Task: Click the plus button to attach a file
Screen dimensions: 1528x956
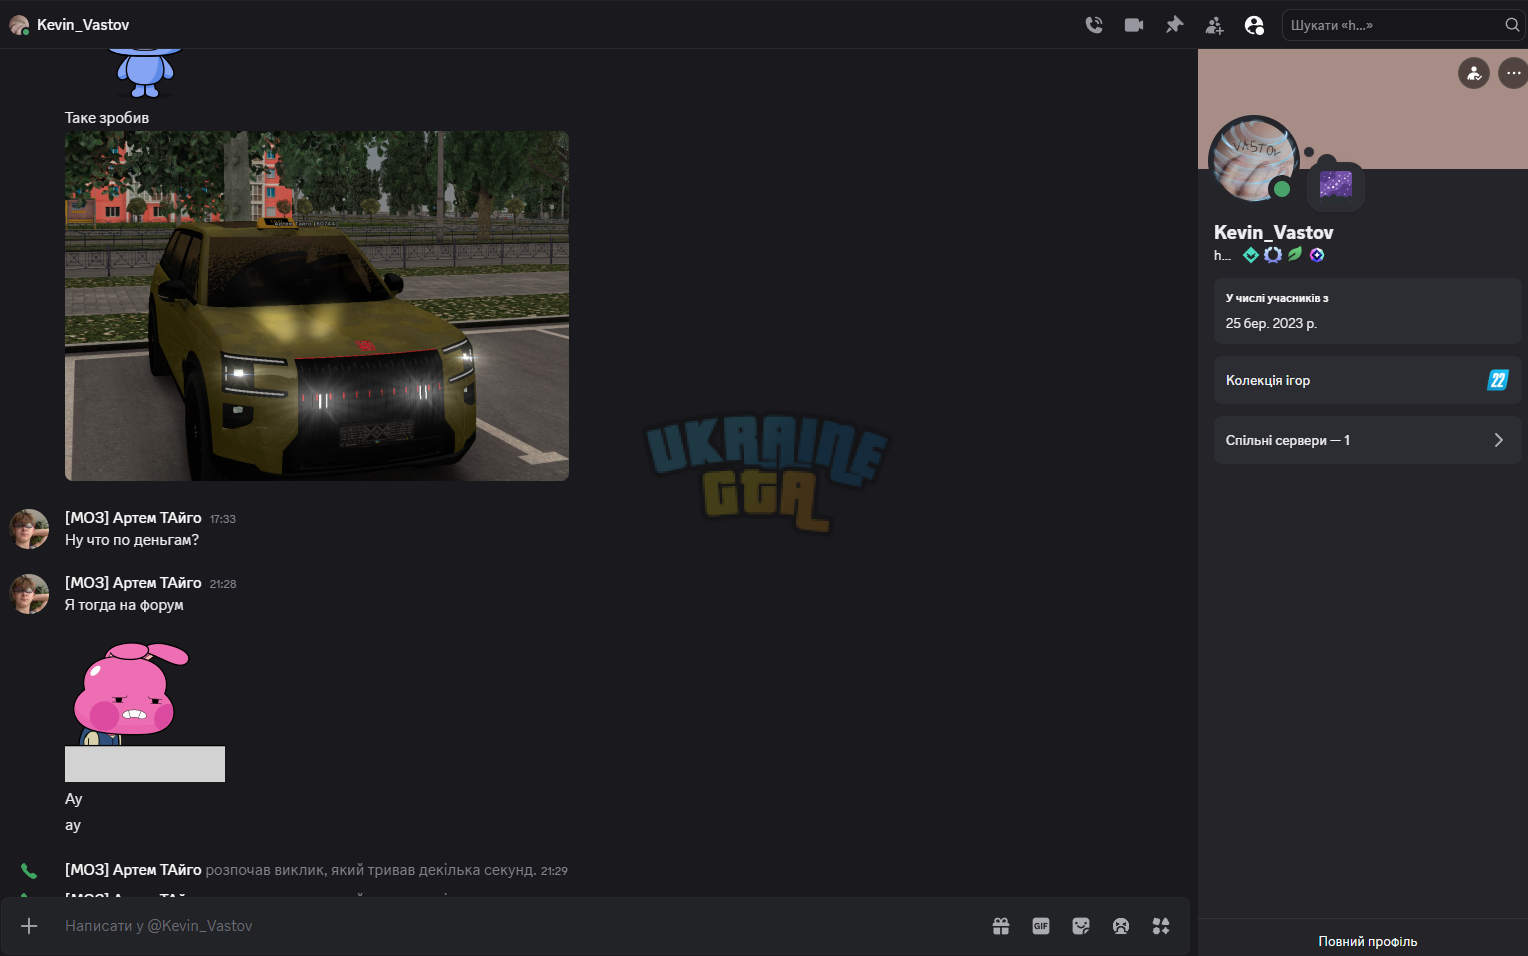Action: [x=29, y=926]
